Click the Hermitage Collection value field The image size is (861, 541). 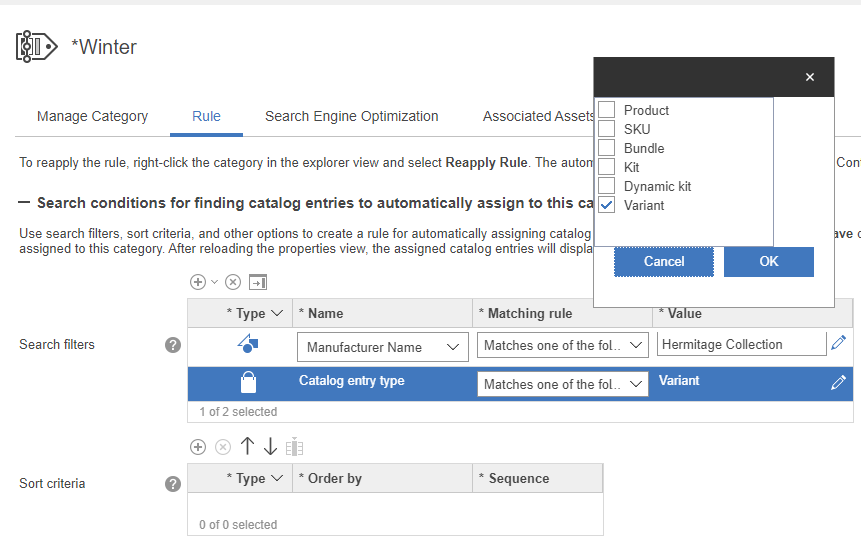tap(740, 344)
